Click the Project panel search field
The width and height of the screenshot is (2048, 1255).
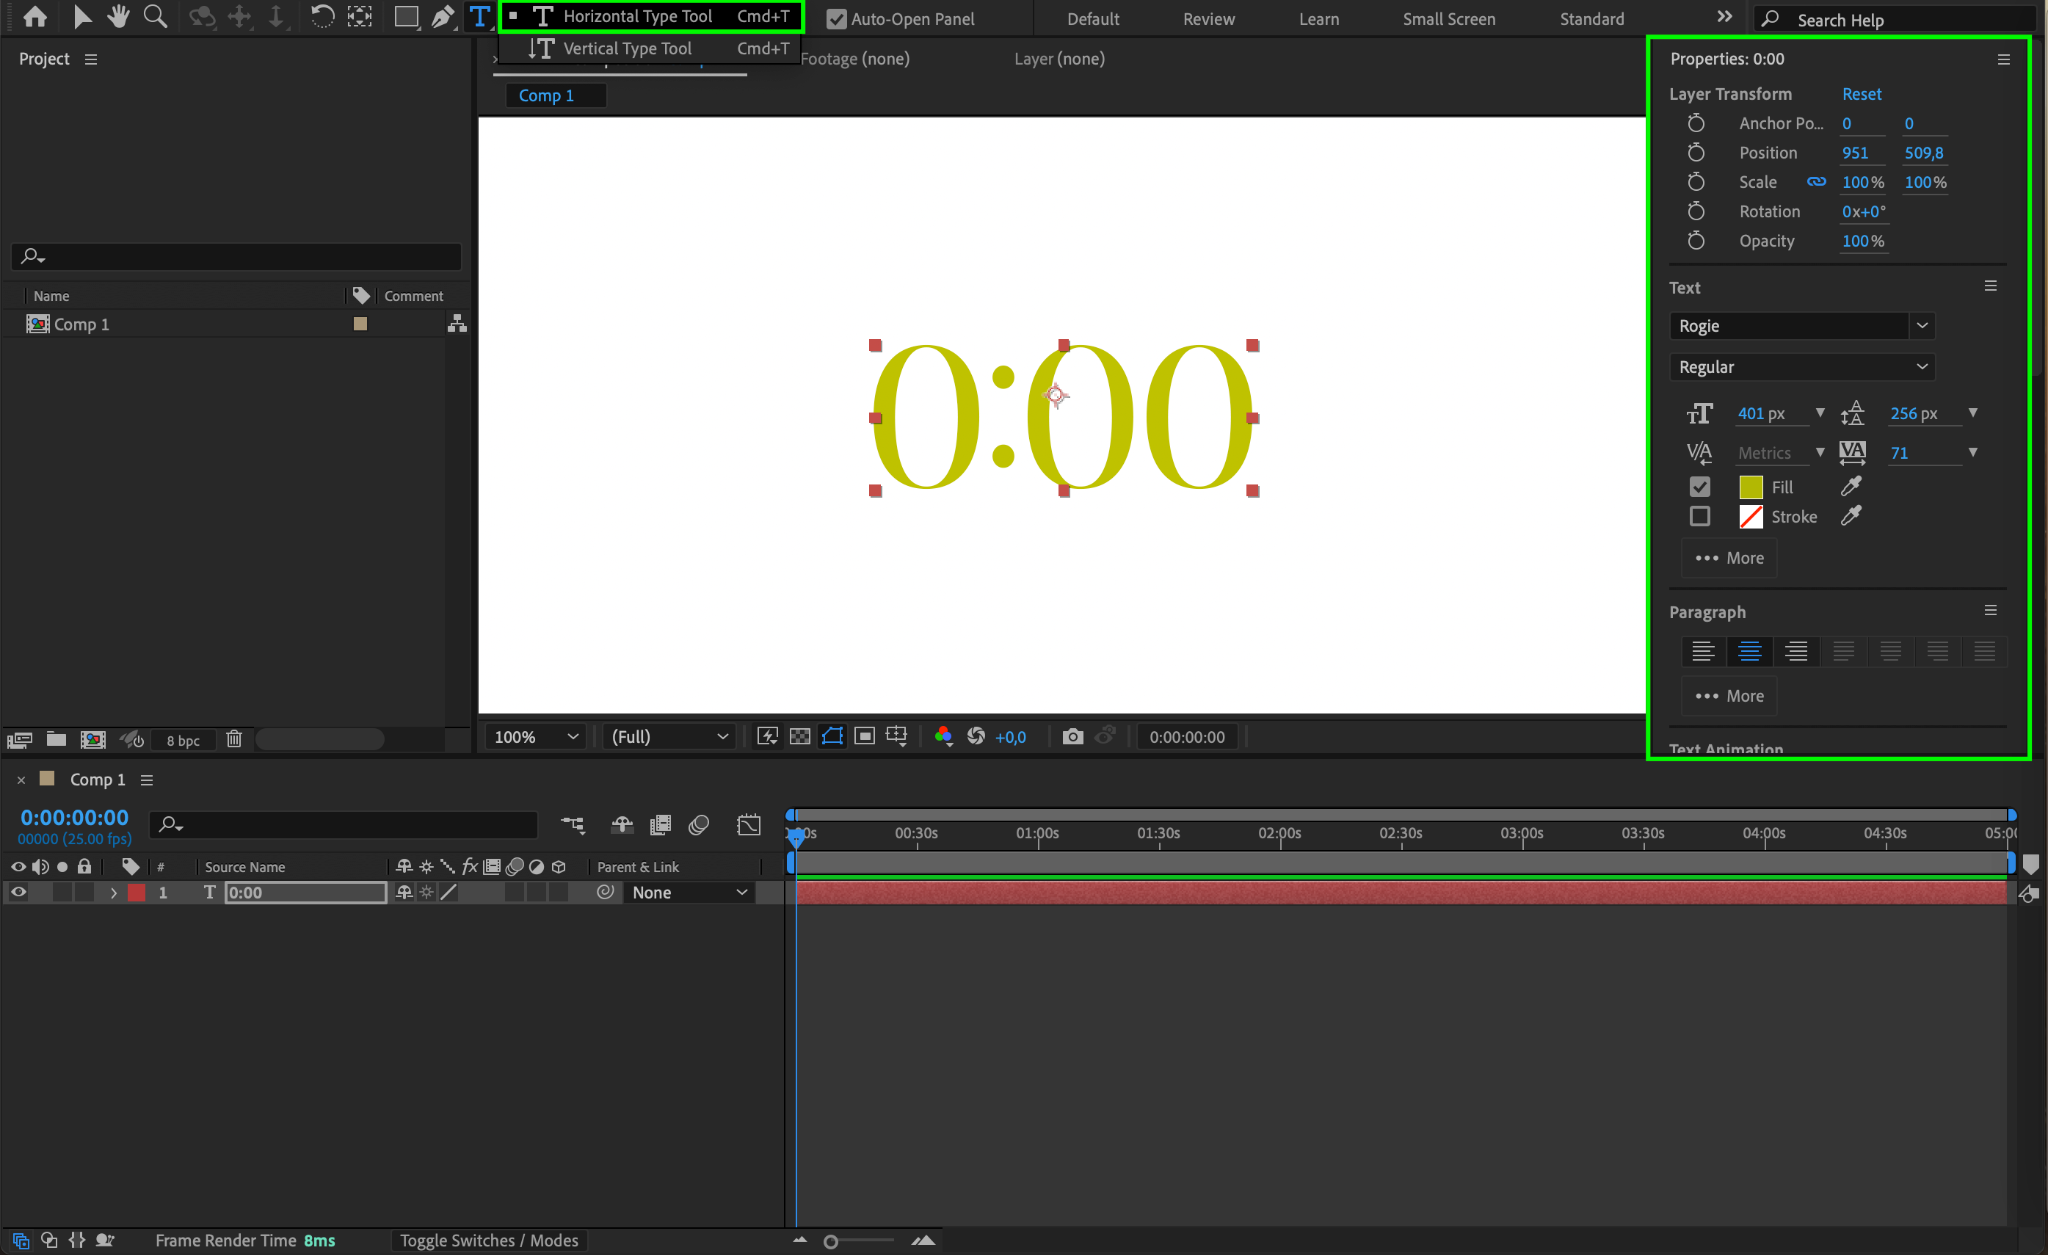point(237,257)
